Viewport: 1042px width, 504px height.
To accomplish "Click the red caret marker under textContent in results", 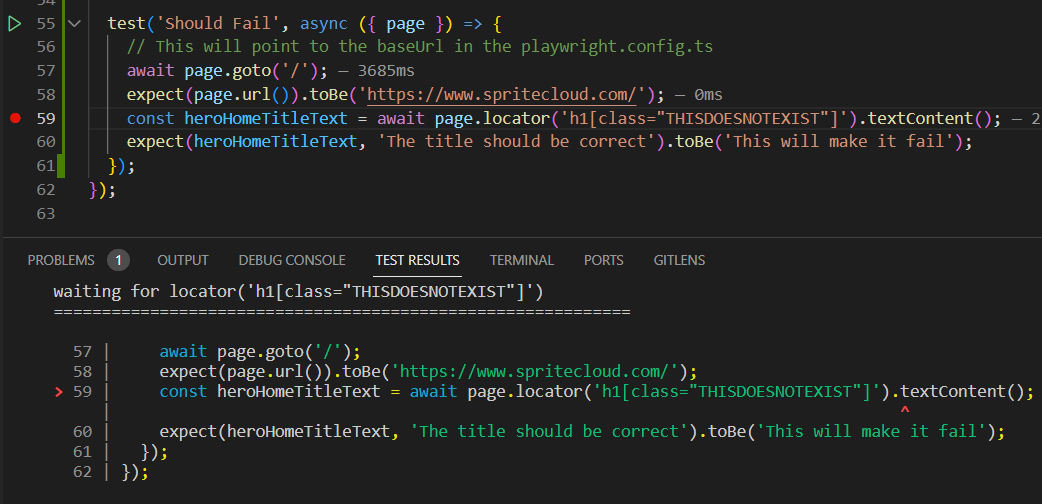I will (x=905, y=410).
